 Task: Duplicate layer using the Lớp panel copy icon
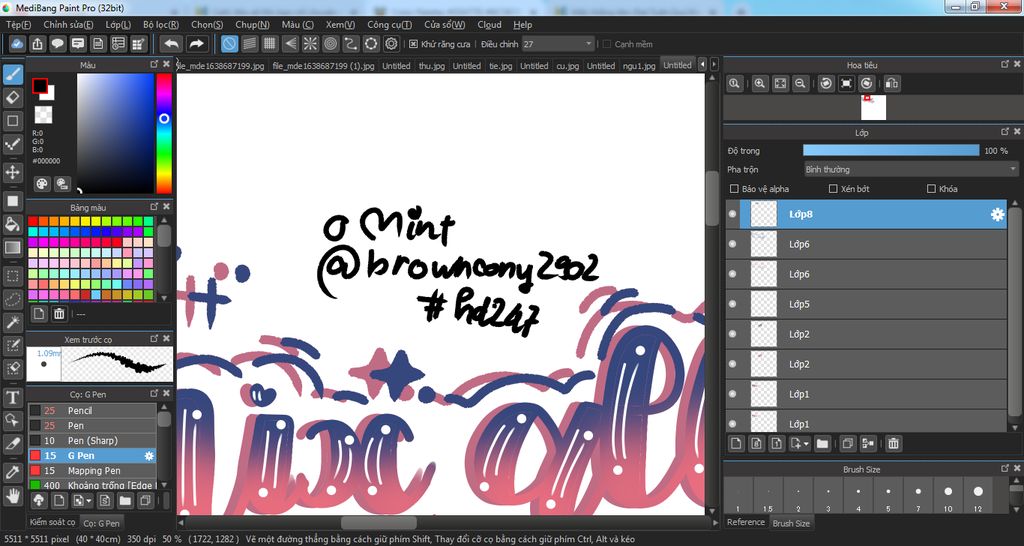pos(847,443)
